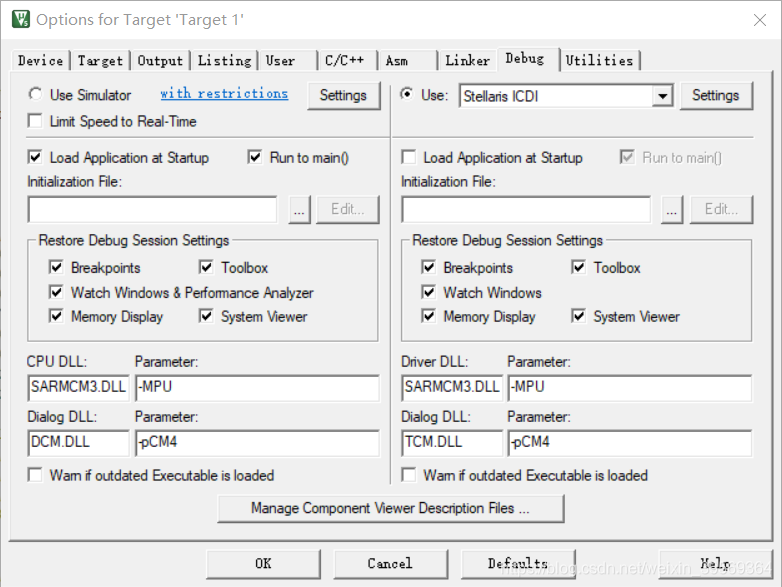This screenshot has height=587, width=782.
Task: Click the Driver DLL Parameter field
Action: pyautogui.click(x=629, y=388)
